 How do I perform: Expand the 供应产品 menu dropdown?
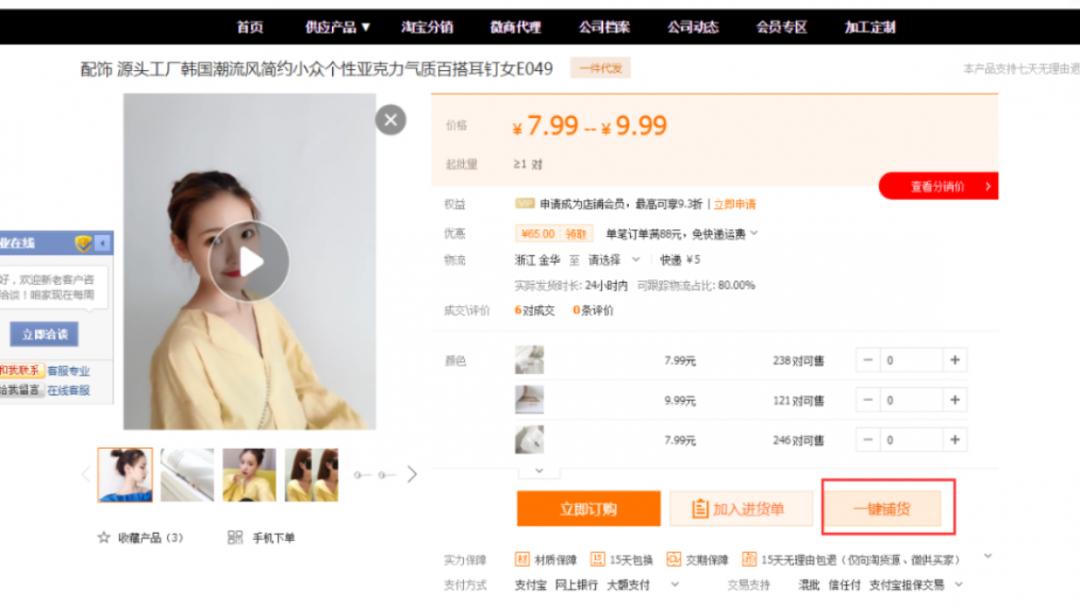(337, 26)
